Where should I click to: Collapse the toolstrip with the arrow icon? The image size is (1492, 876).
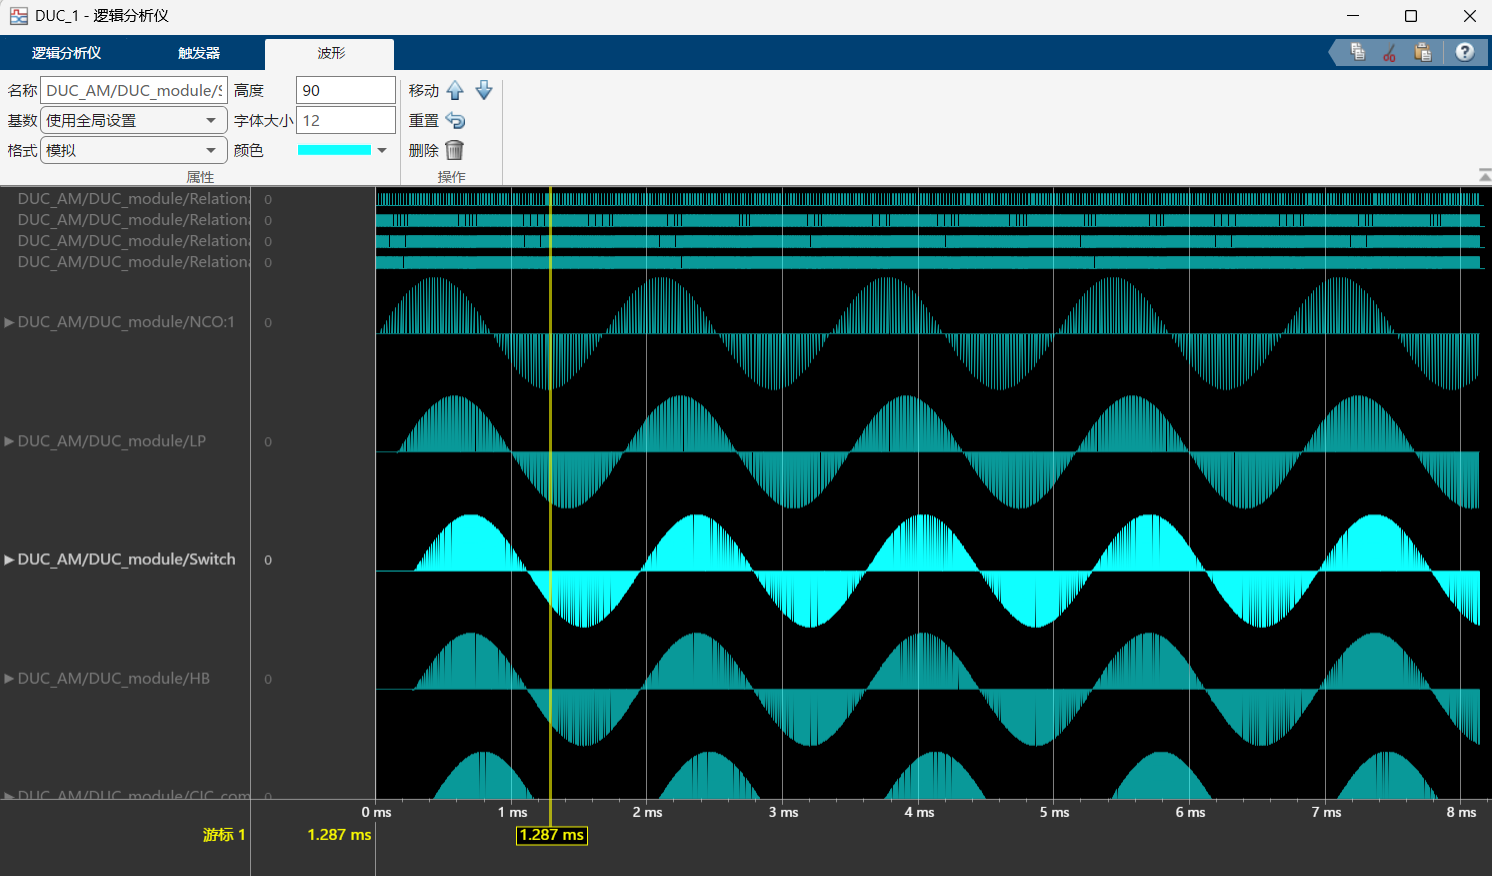tap(1484, 175)
